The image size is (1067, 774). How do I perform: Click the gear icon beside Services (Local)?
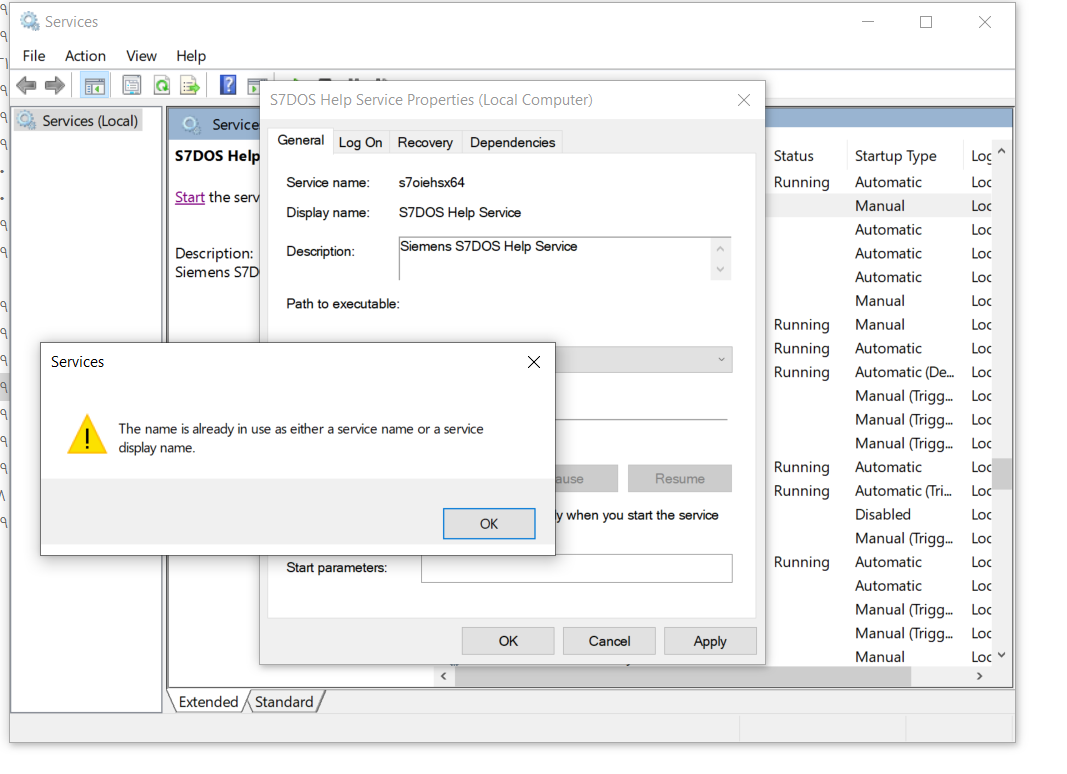[x=27, y=120]
